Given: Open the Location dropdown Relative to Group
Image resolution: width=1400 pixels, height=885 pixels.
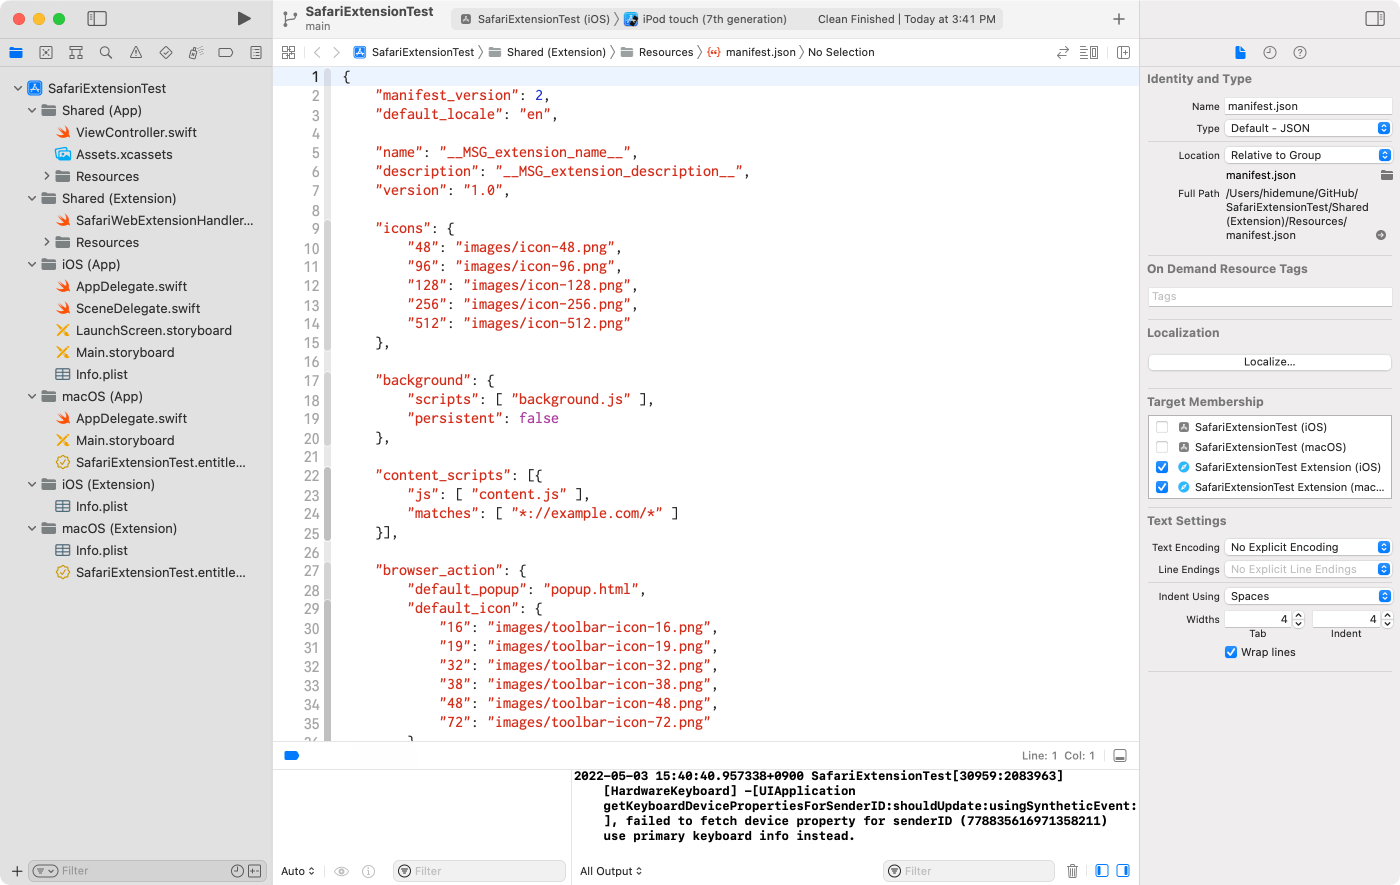Looking at the screenshot, I should 1308,155.
